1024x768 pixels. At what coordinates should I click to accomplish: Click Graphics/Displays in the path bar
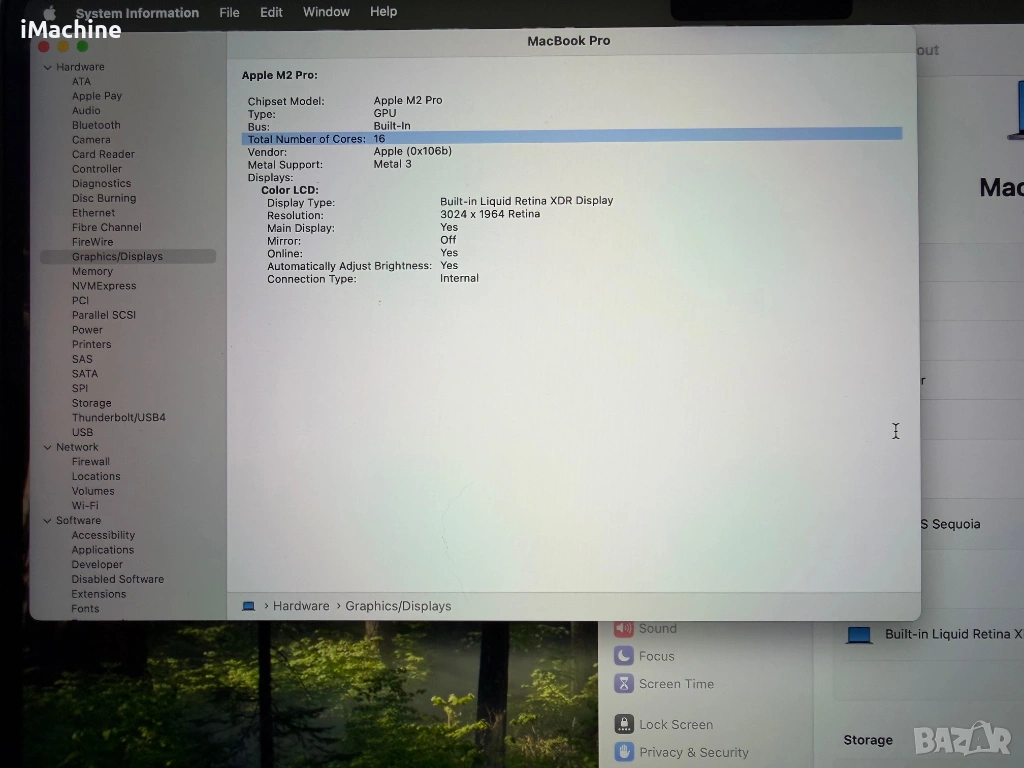point(398,606)
